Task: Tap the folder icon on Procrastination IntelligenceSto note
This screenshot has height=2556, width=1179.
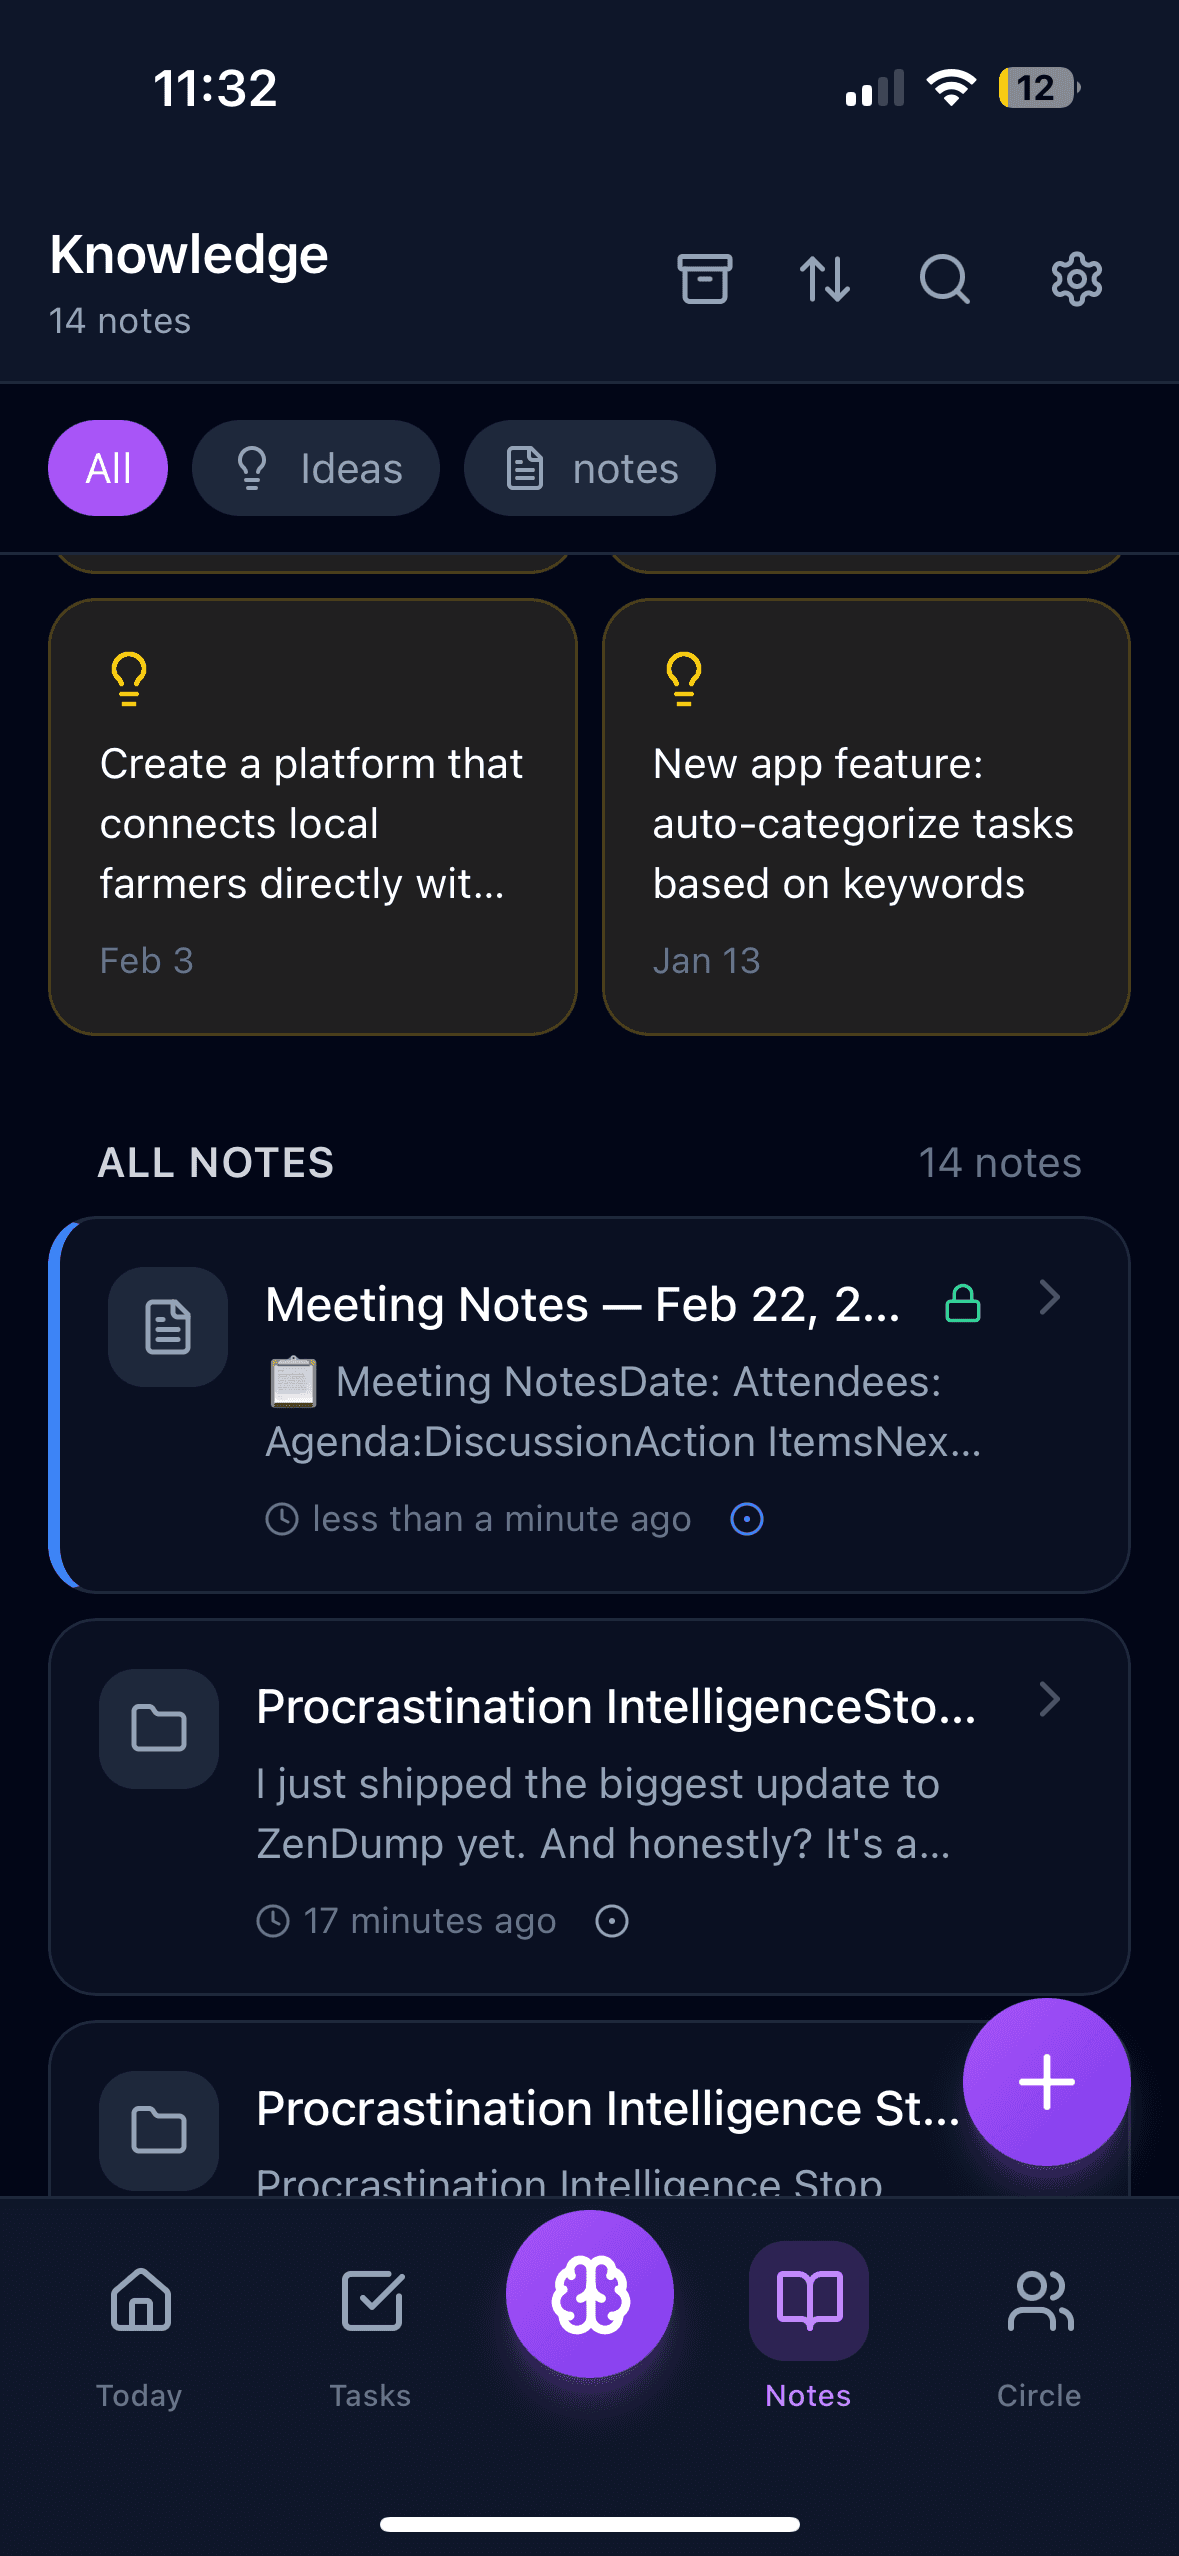Action: point(159,1728)
